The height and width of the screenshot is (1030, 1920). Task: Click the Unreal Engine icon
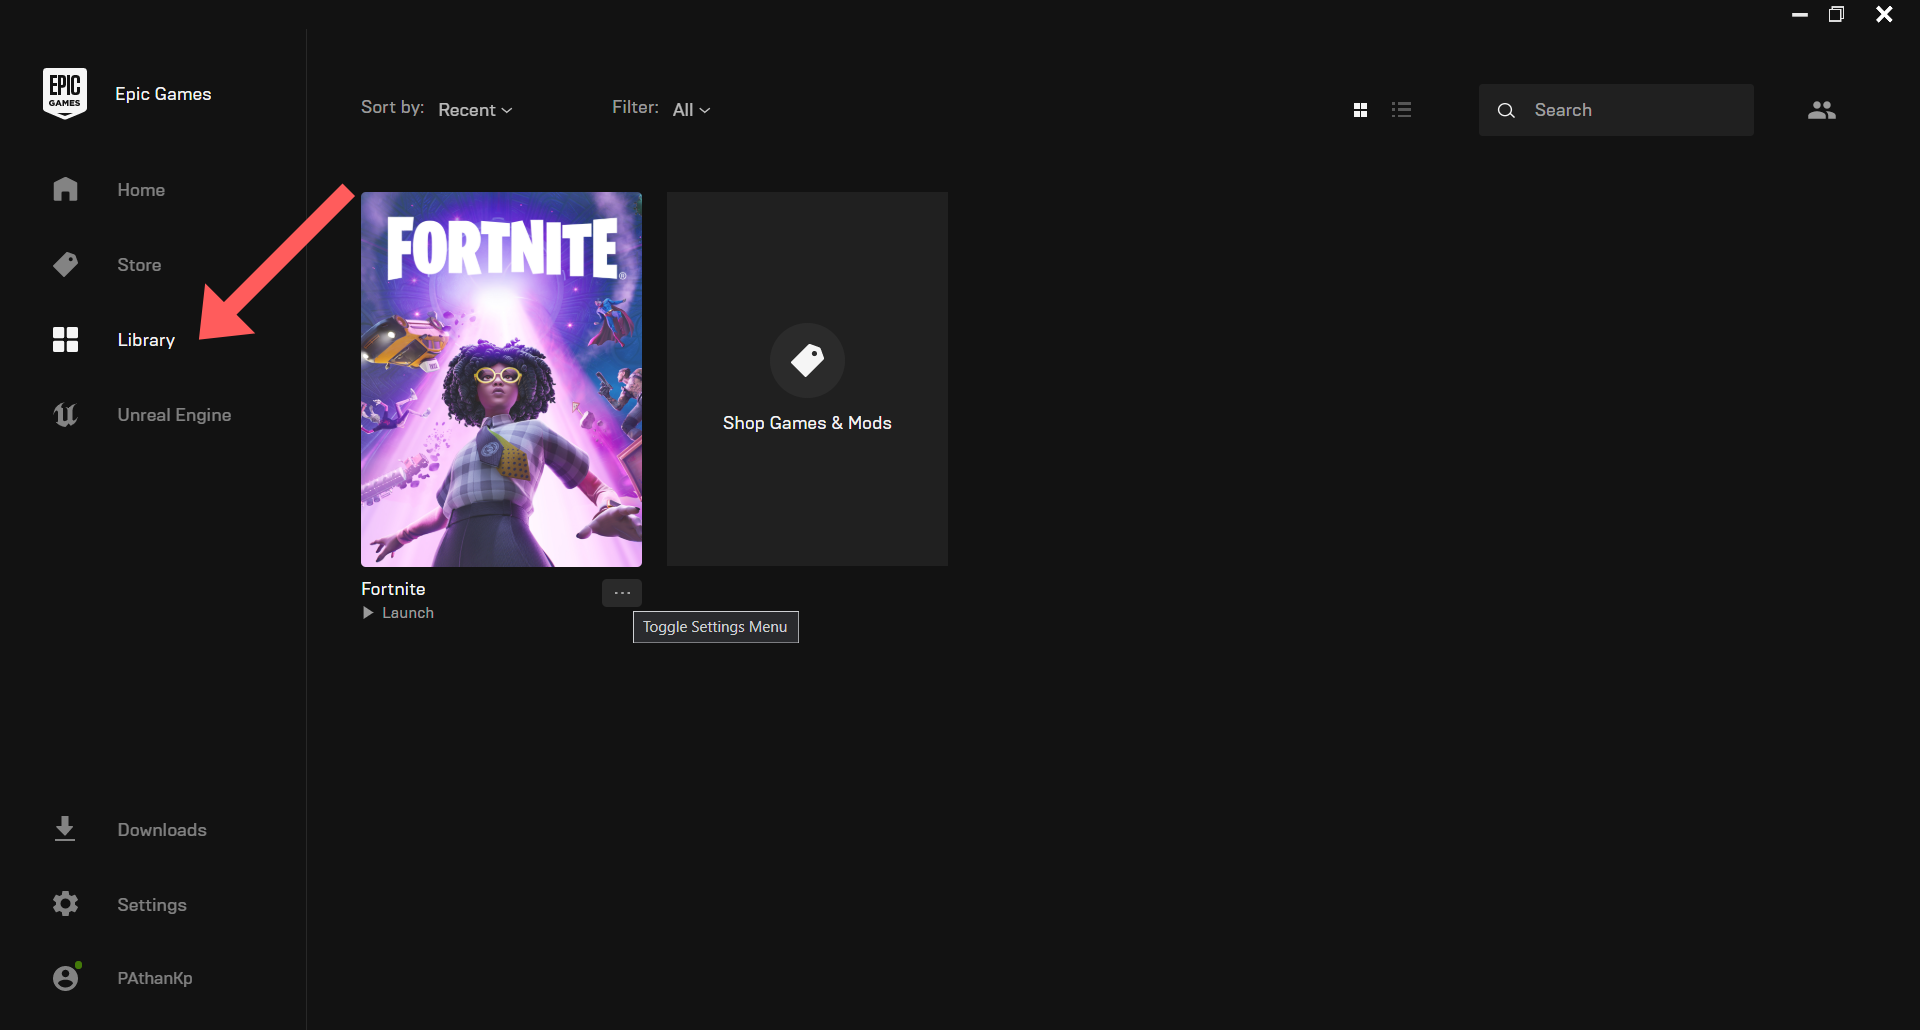click(x=65, y=415)
